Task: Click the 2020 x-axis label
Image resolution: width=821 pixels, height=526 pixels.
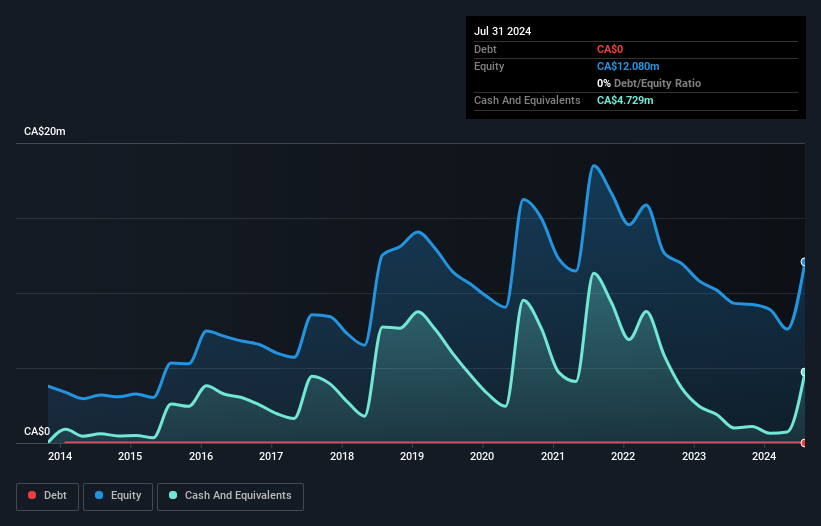Action: click(x=482, y=456)
